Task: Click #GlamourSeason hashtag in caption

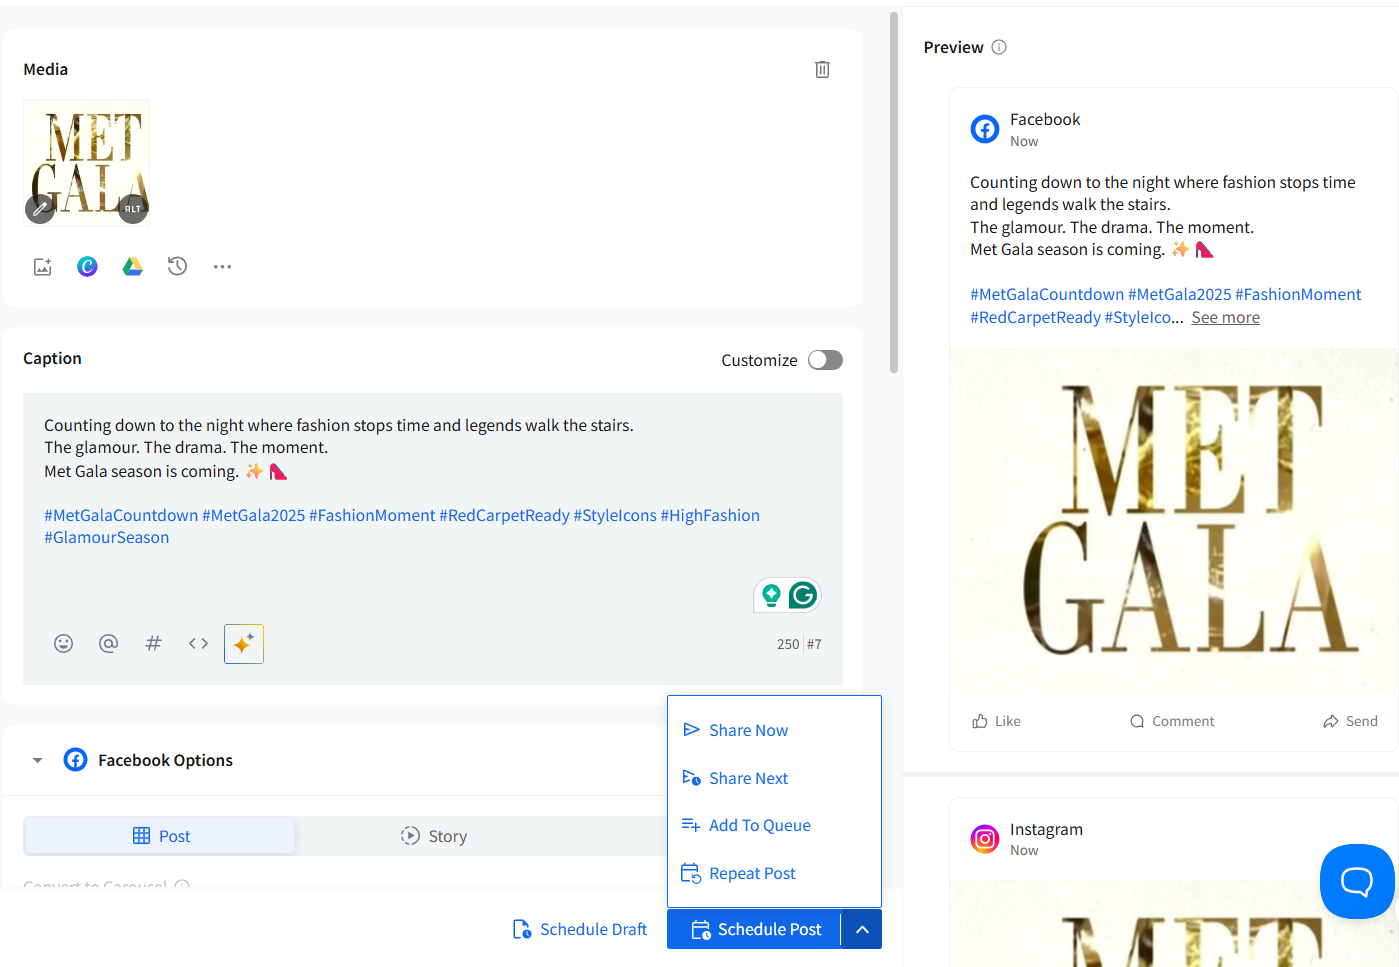Action: pos(107,537)
